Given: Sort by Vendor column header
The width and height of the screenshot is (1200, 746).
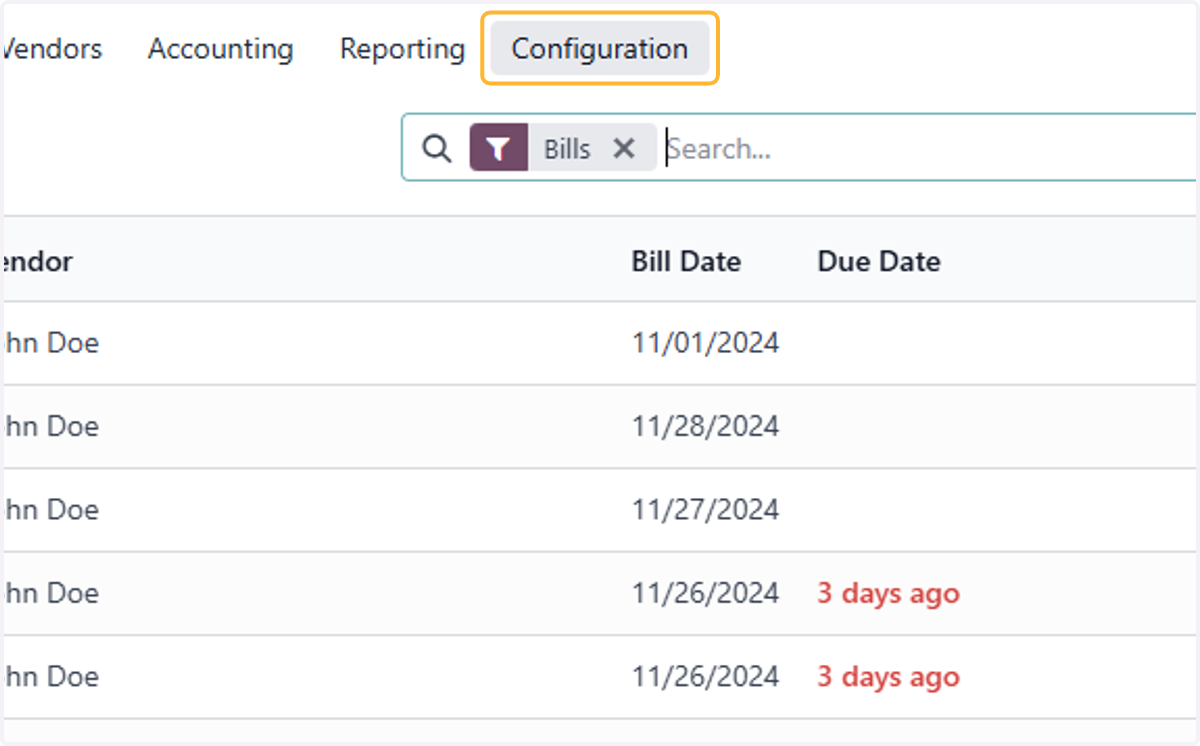Looking at the screenshot, I should click(x=38, y=262).
